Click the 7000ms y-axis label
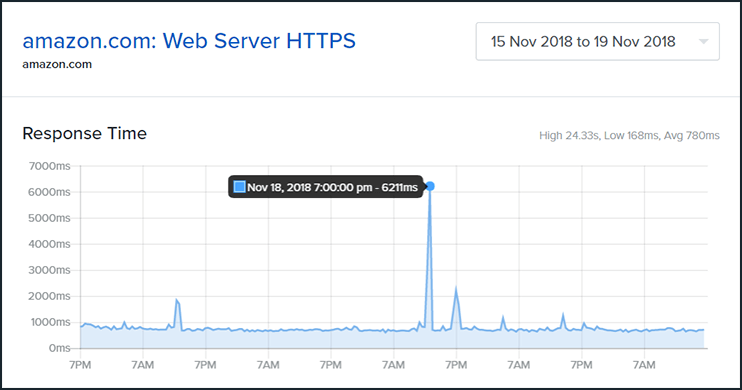The width and height of the screenshot is (742, 390). coord(49,166)
